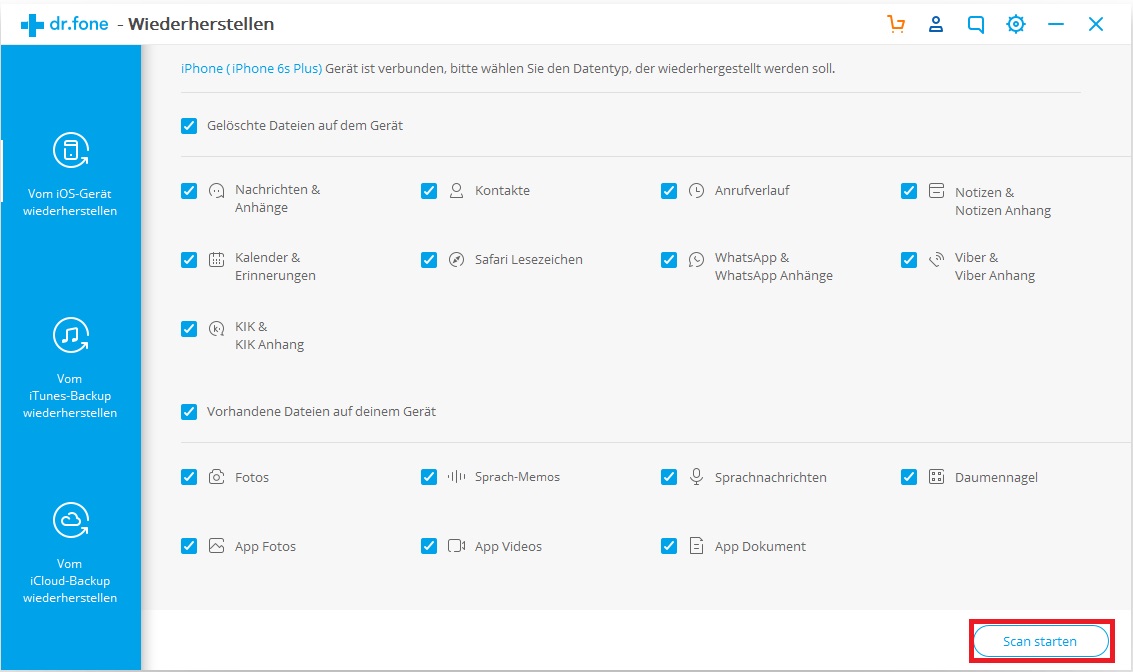Select Vom iTunes-Backup wiederherstellen
The image size is (1133, 672).
point(70,368)
